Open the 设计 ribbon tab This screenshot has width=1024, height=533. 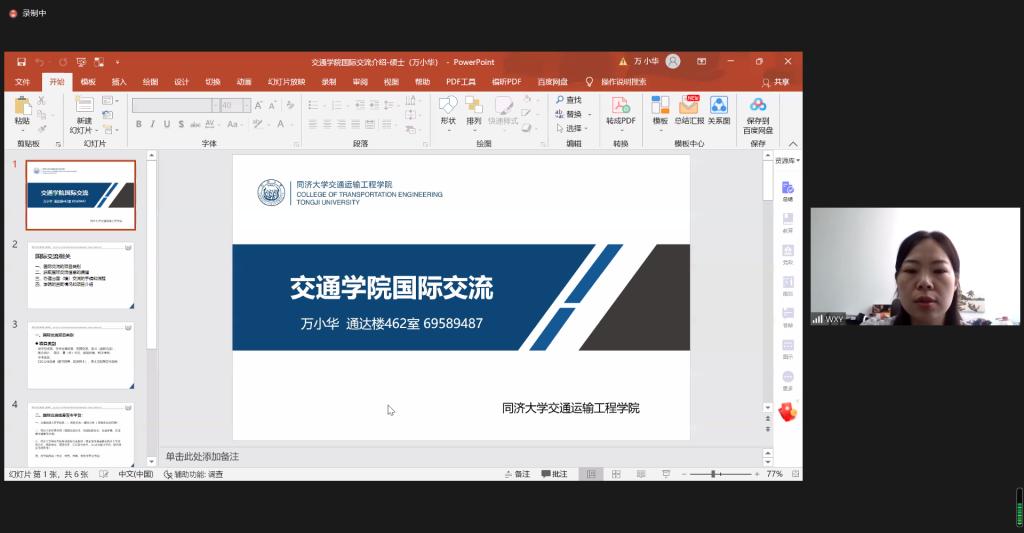point(181,82)
